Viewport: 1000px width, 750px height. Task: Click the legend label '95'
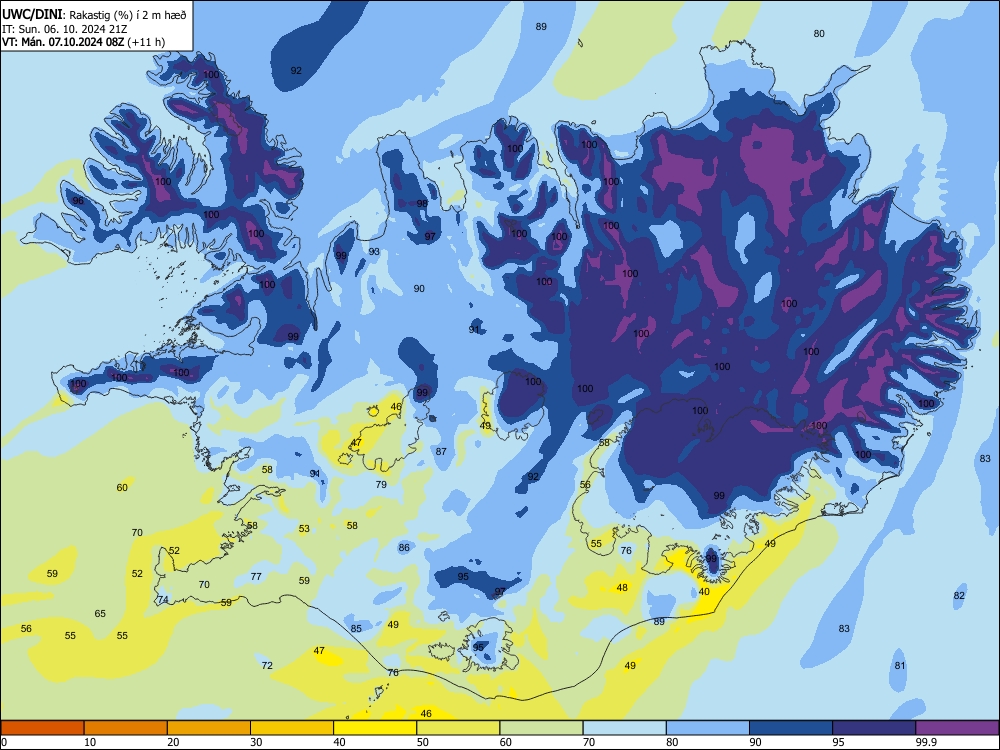(838, 742)
